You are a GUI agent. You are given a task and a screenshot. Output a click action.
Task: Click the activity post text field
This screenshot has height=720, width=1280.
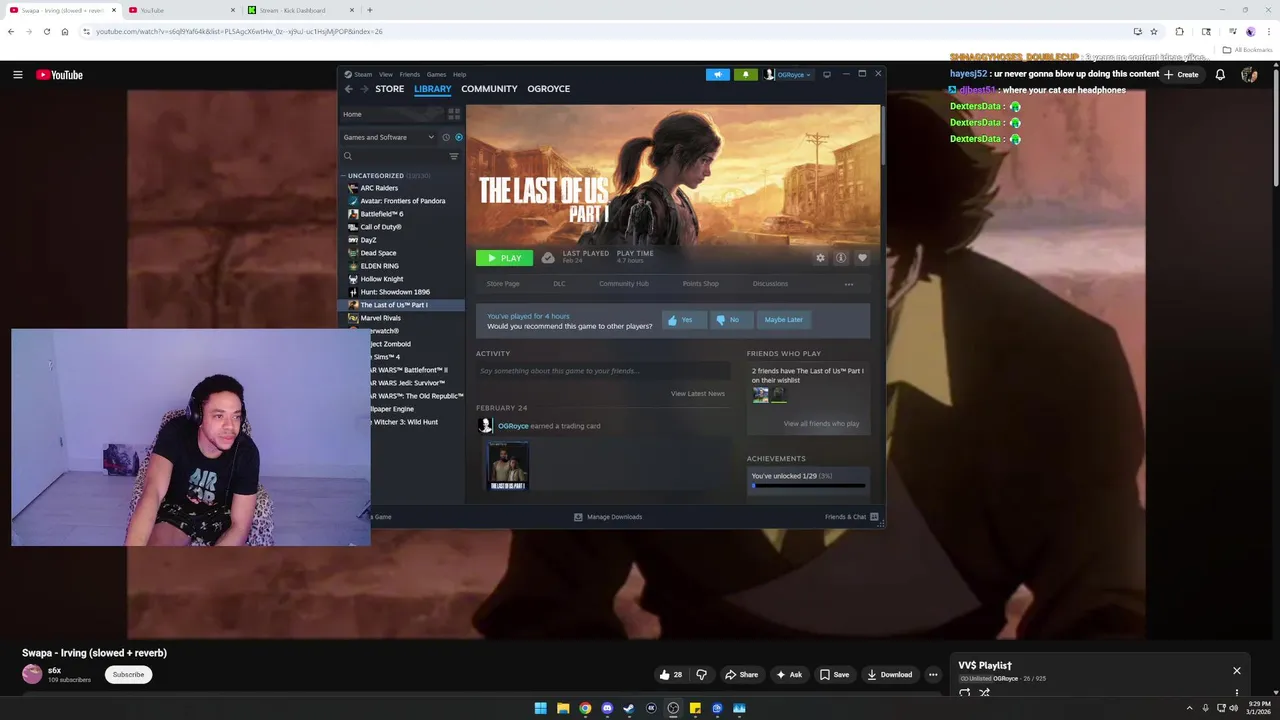pos(602,371)
